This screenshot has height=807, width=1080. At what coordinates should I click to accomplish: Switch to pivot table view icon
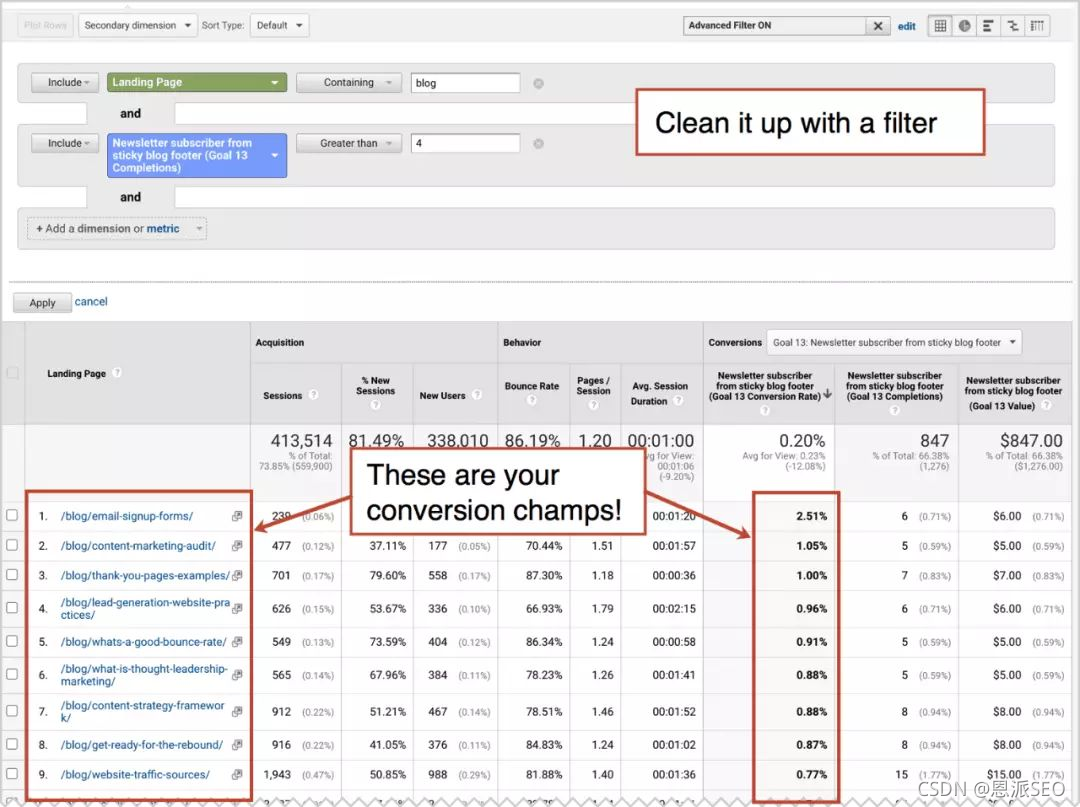pyautogui.click(x=1037, y=25)
